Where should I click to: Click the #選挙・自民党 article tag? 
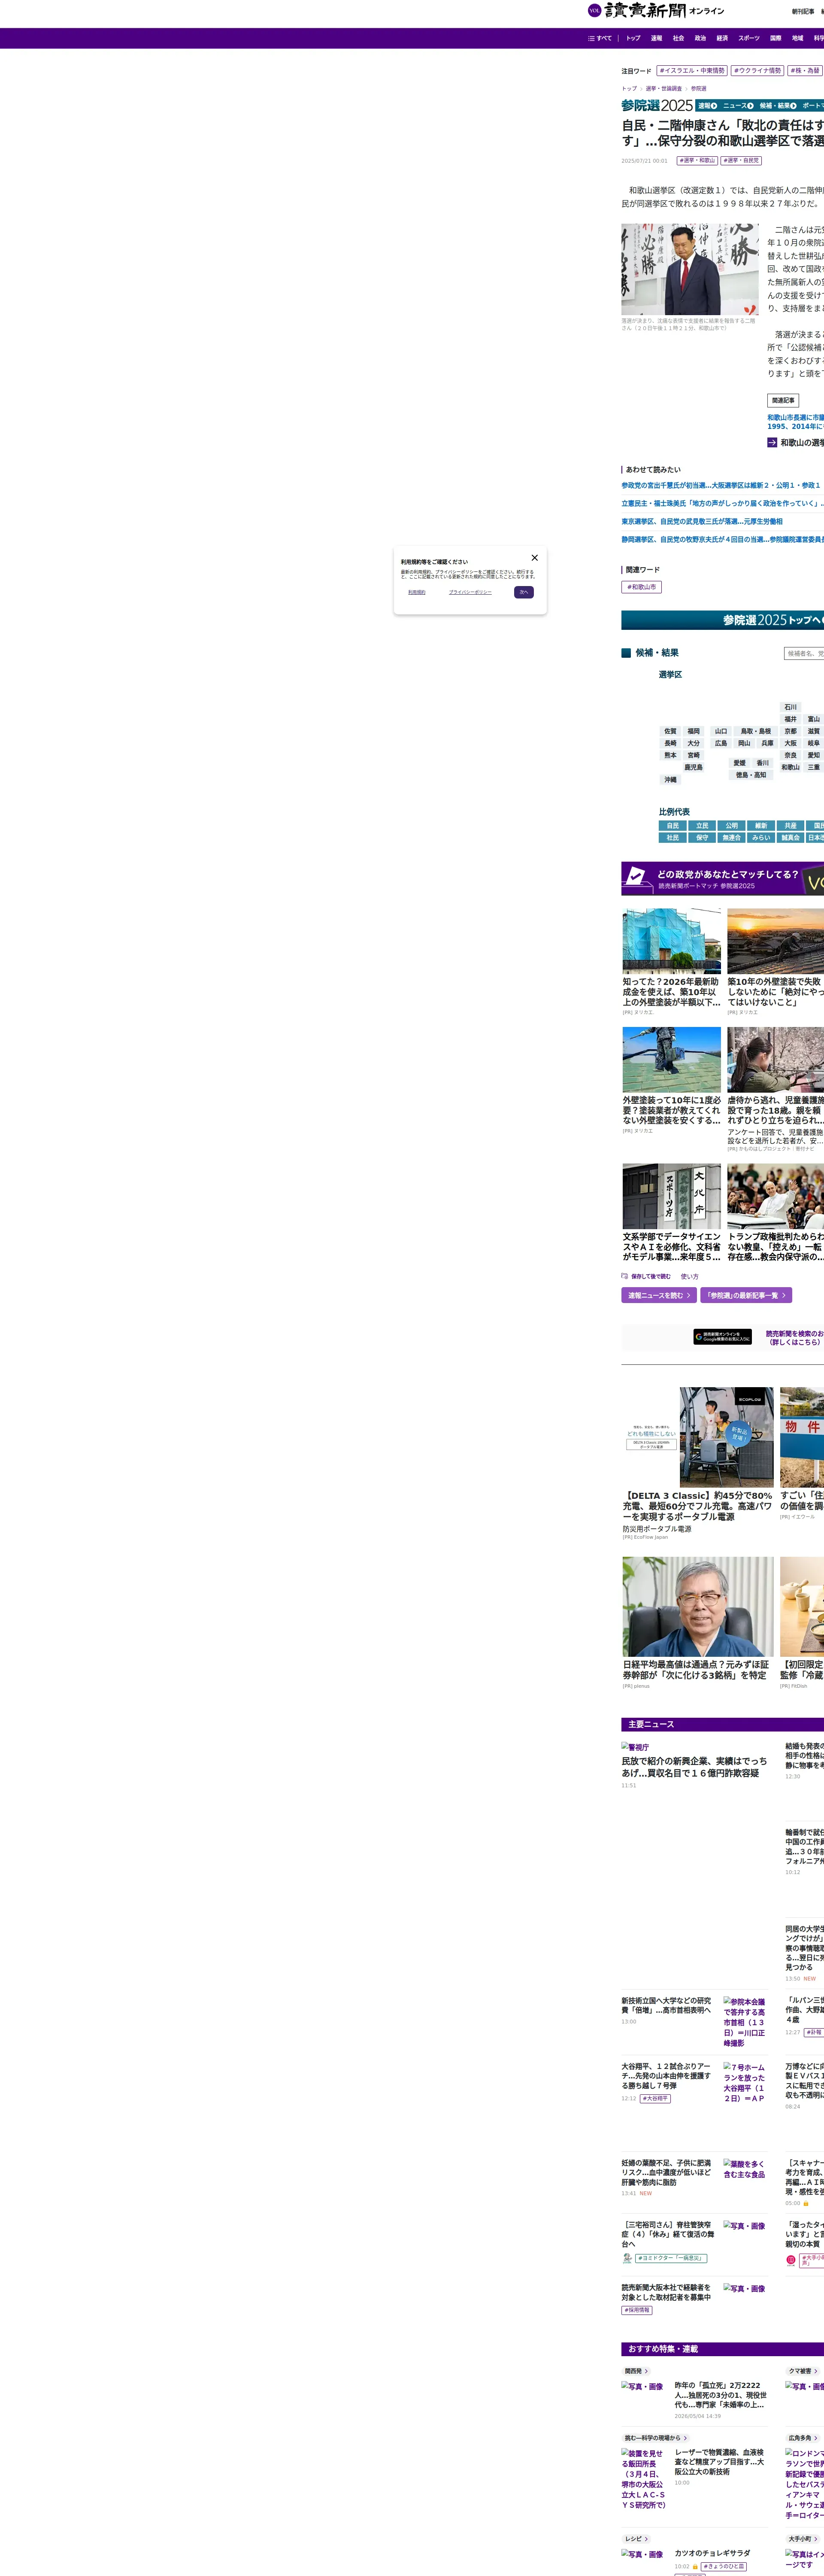click(741, 160)
